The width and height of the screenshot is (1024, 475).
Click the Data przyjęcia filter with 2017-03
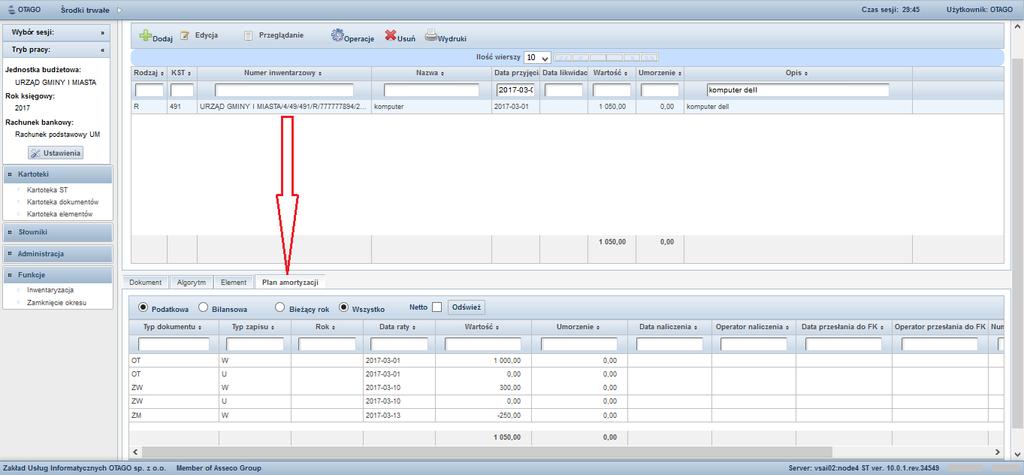pyautogui.click(x=515, y=90)
